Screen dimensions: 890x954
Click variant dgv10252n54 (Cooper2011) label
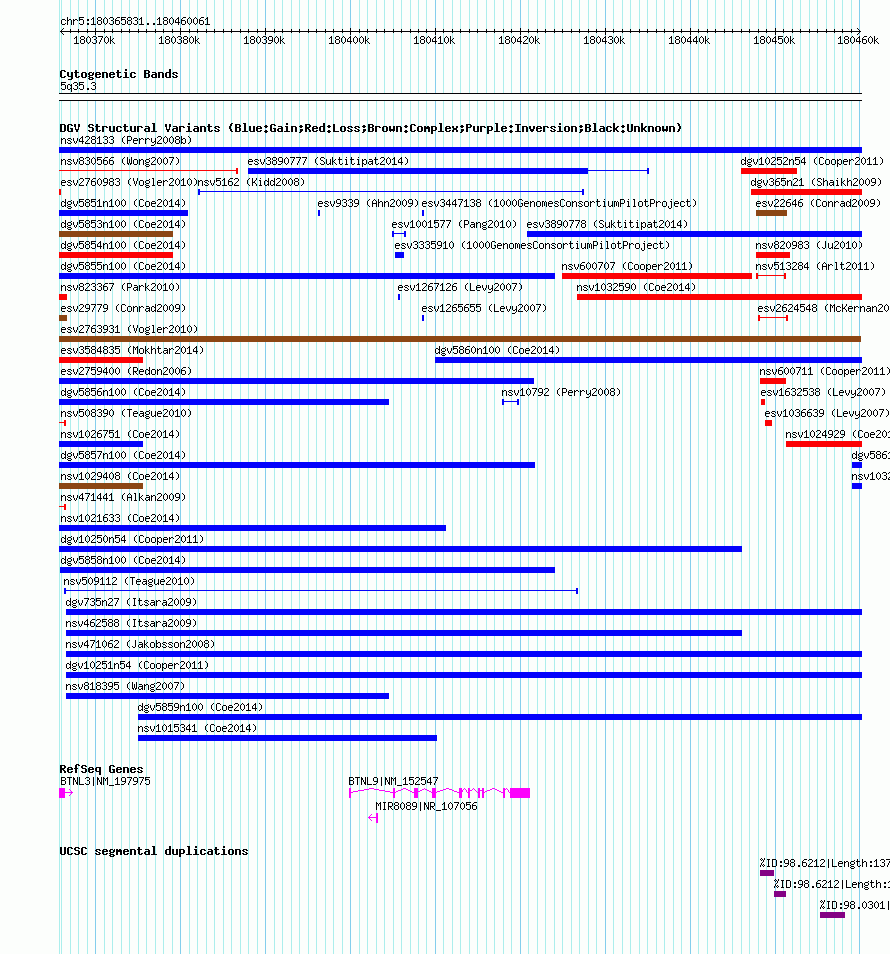[812, 161]
